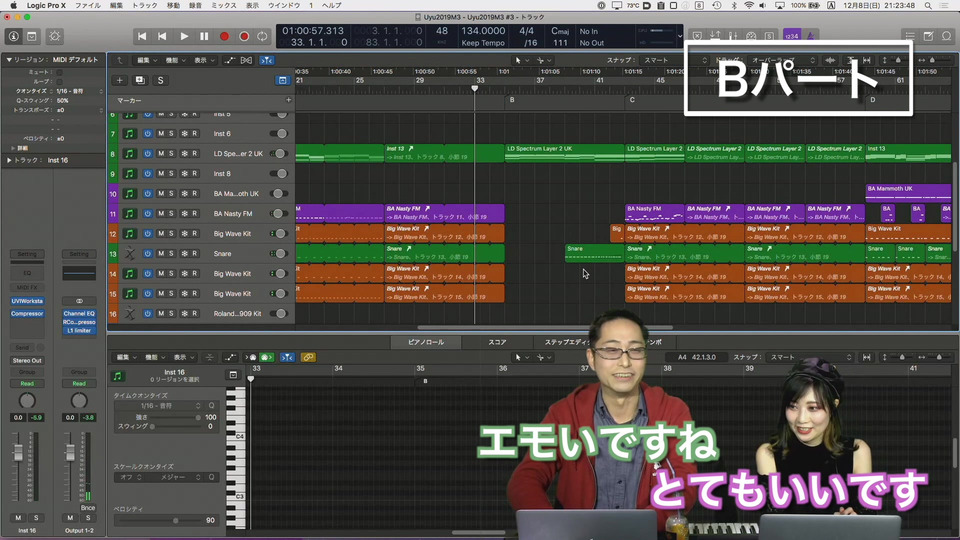Open UVIWorkstation instrument slot
Screen dimensions: 960x540
pos(27,301)
